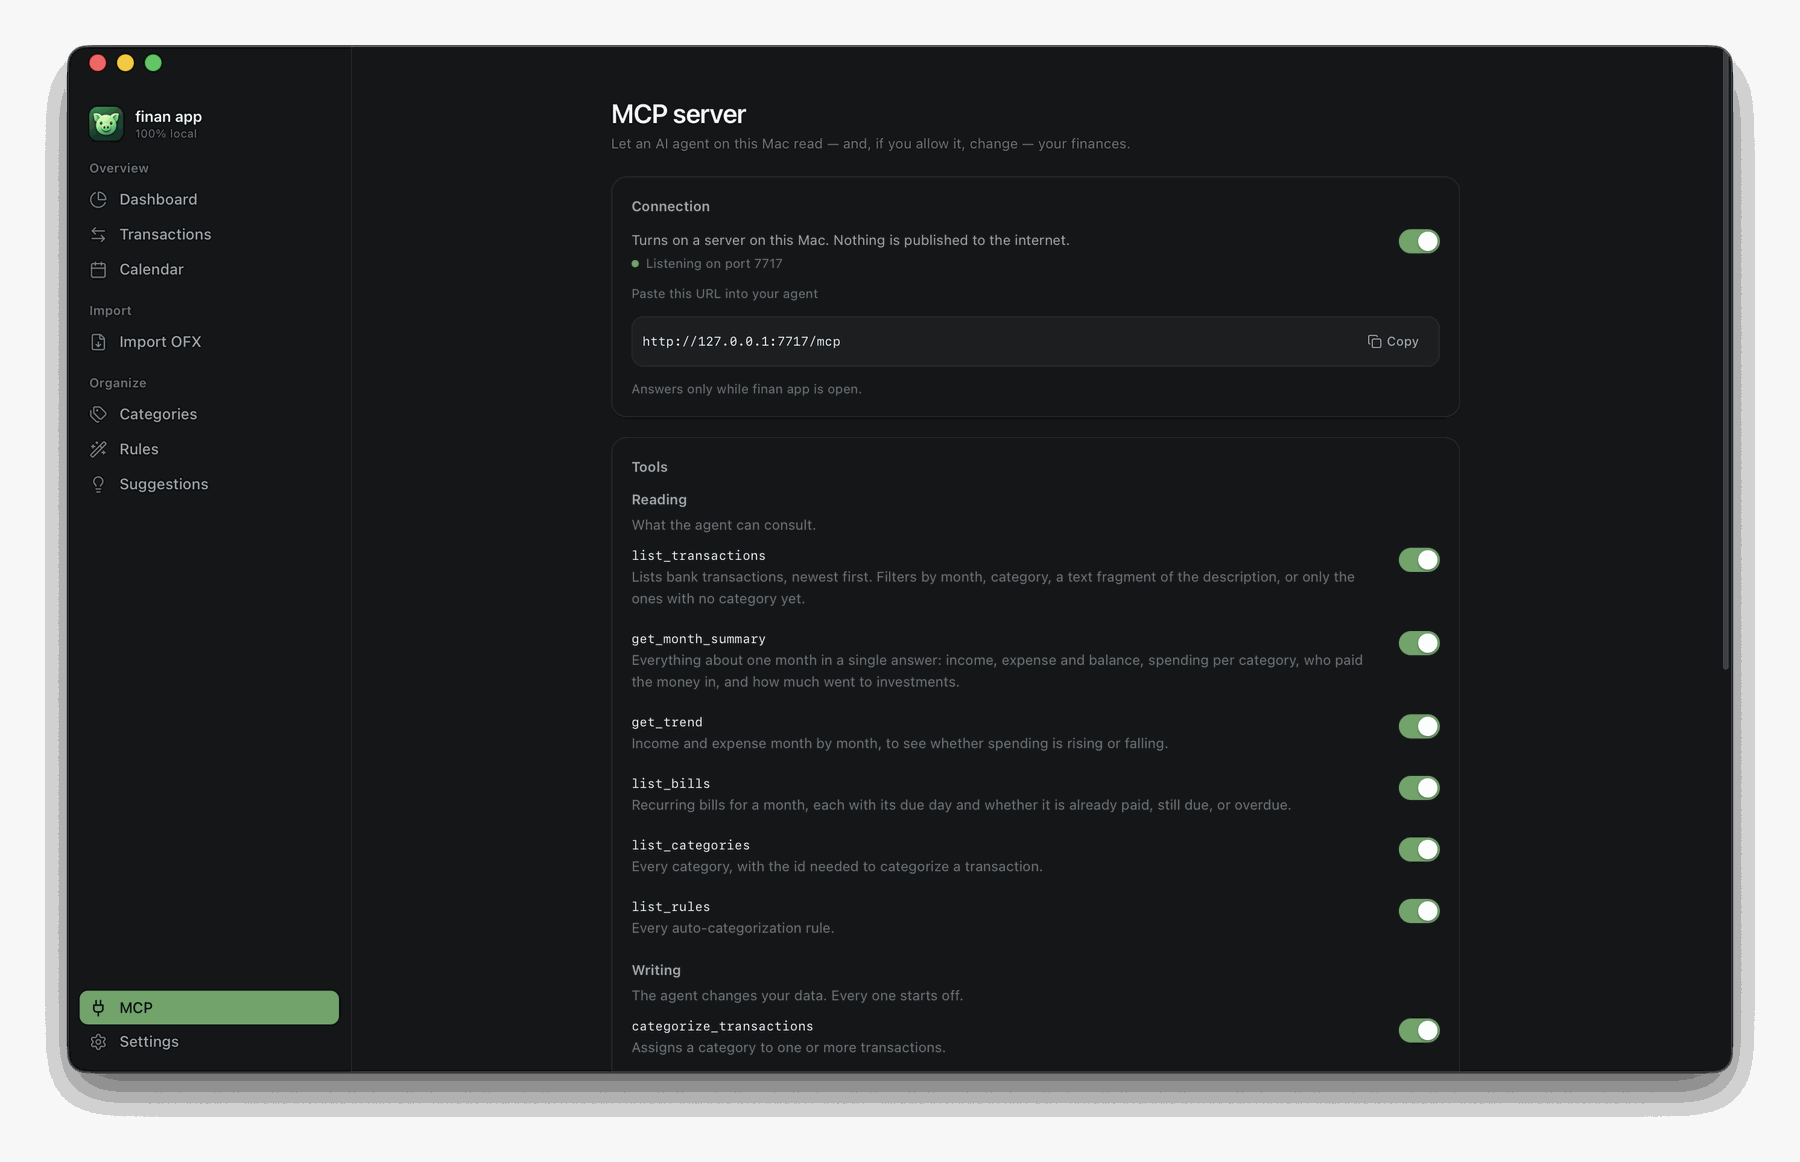Click 'Answers only while finan app is open.'
Viewport: 1800px width, 1162px height.
coord(747,389)
